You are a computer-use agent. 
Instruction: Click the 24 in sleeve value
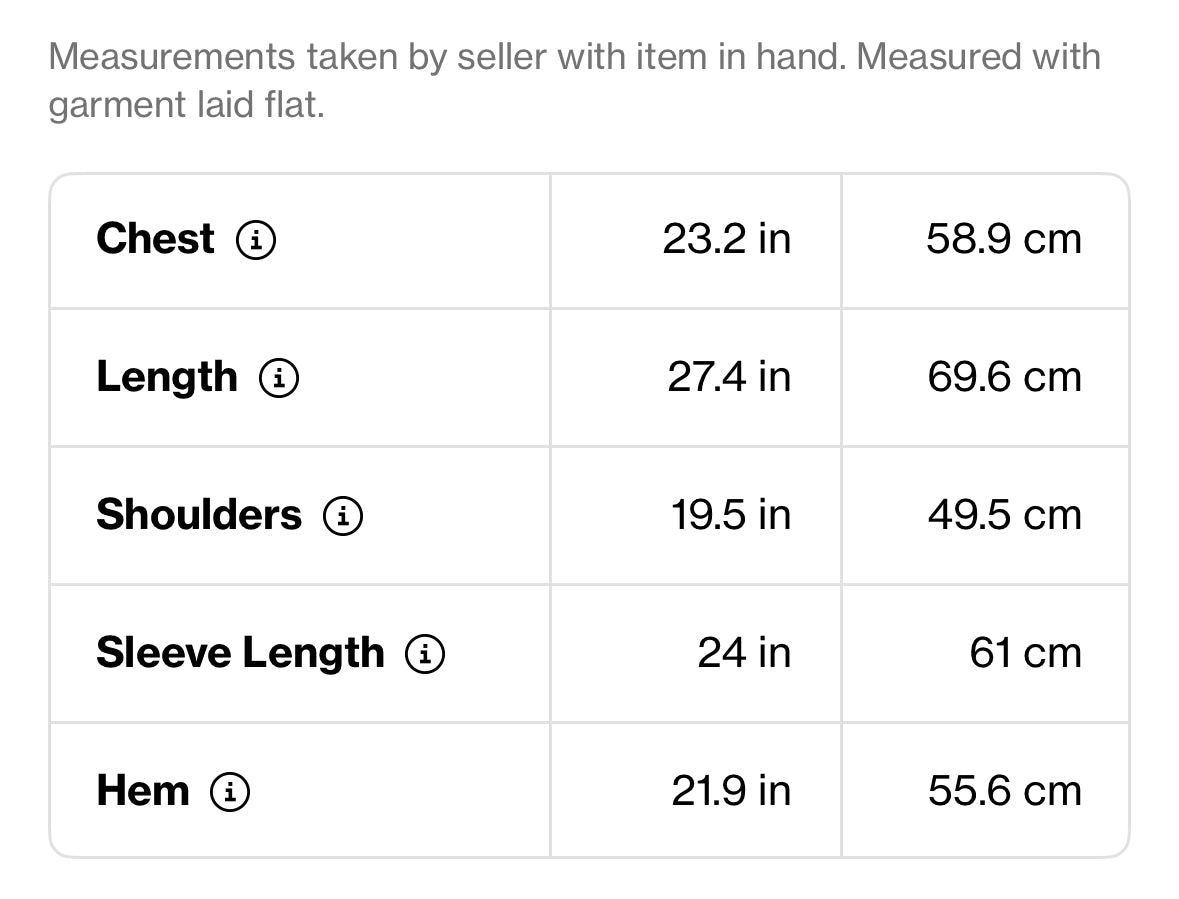pyautogui.click(x=744, y=653)
